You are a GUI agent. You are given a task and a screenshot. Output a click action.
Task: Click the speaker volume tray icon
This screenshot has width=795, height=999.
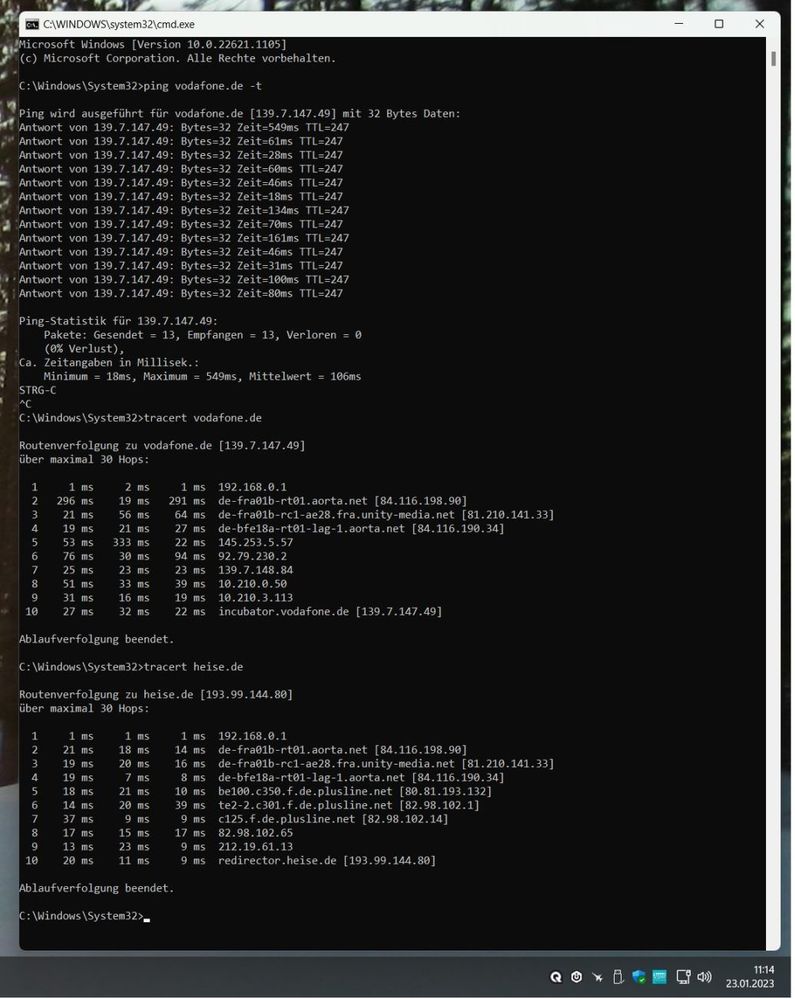(x=705, y=977)
